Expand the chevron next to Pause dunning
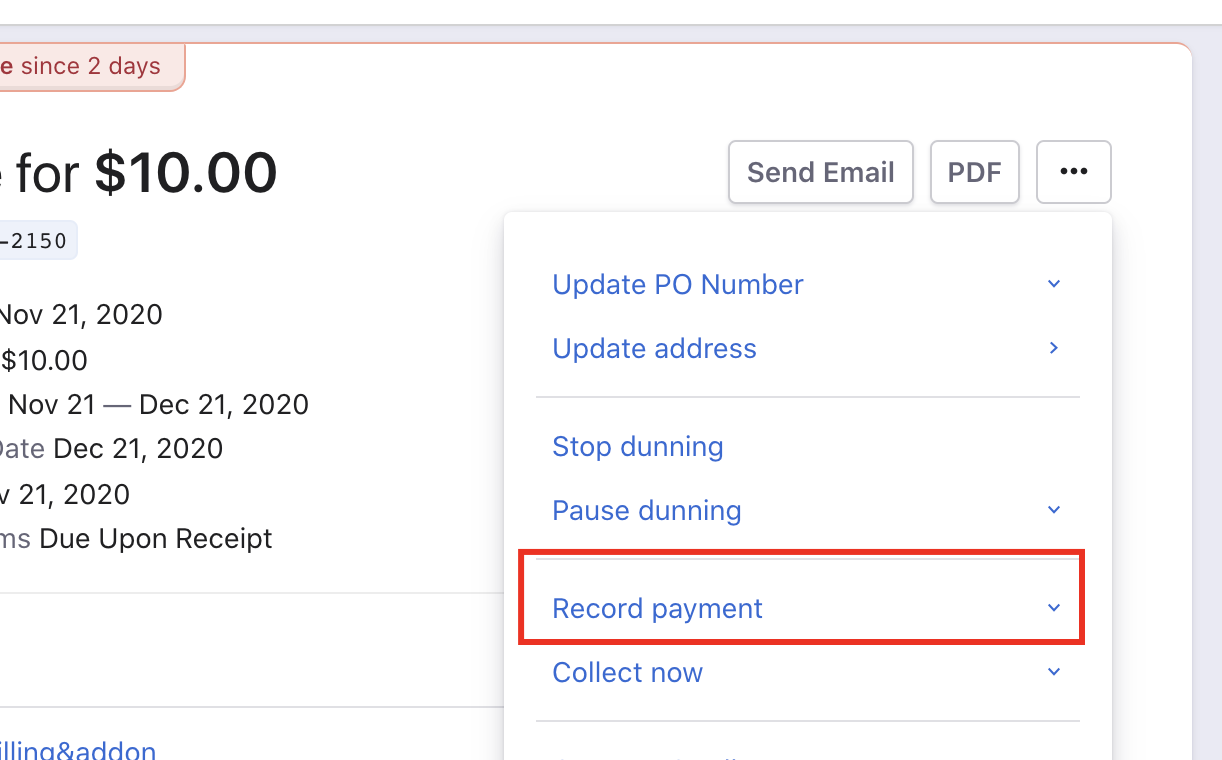This screenshot has height=760, width=1222. [x=1053, y=511]
